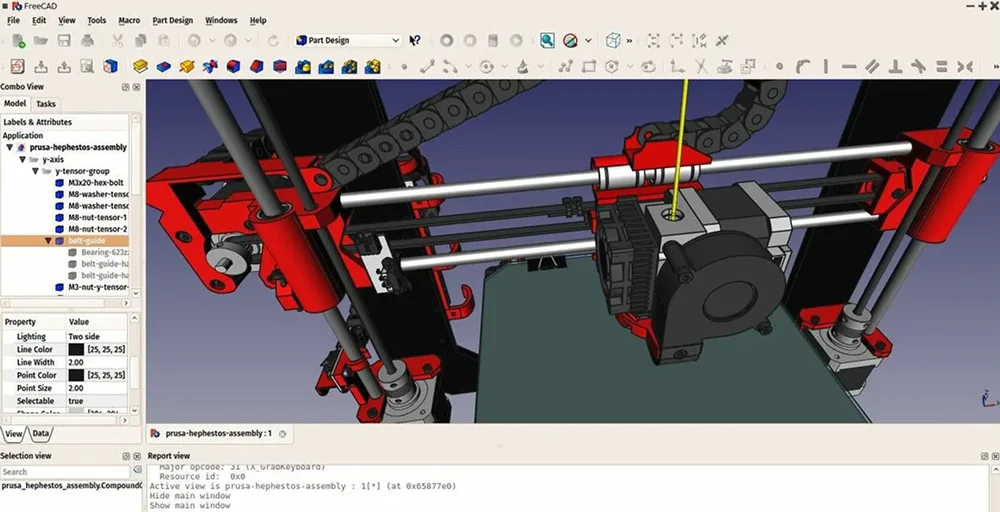
Task: Click the Print icon in toolbar
Action: (x=88, y=41)
